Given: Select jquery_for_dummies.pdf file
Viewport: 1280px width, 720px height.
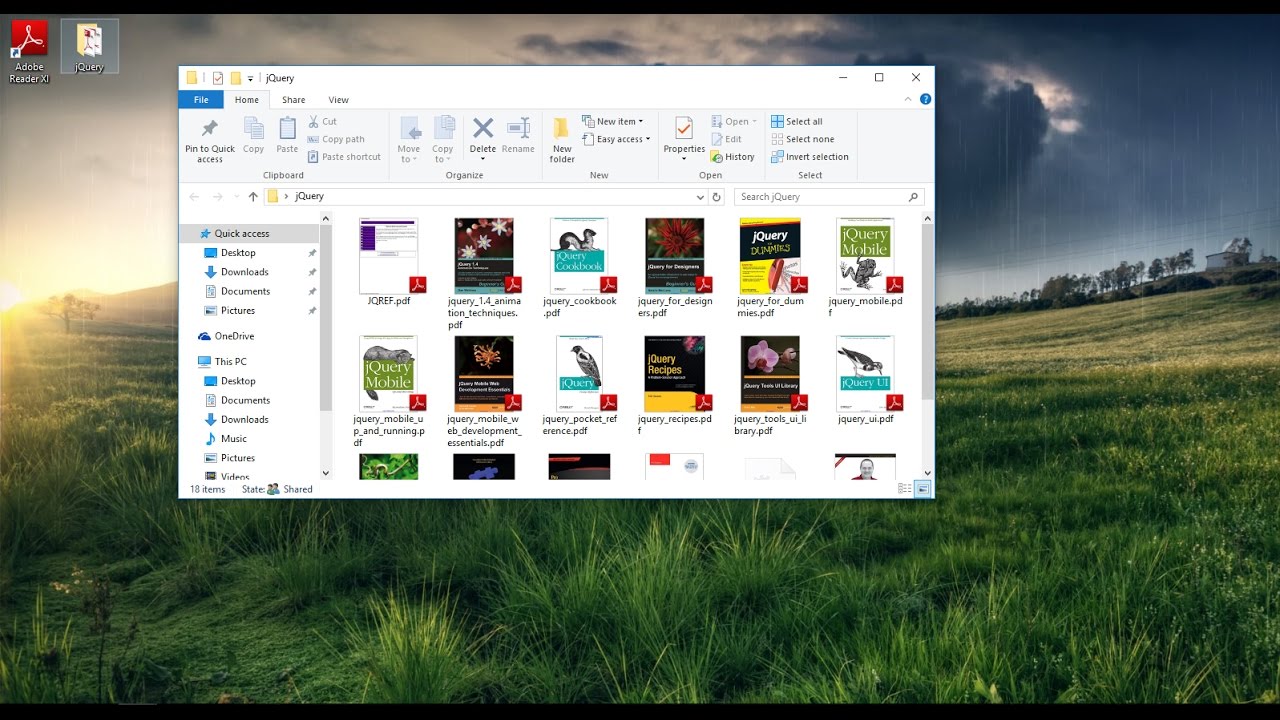Looking at the screenshot, I should point(770,268).
